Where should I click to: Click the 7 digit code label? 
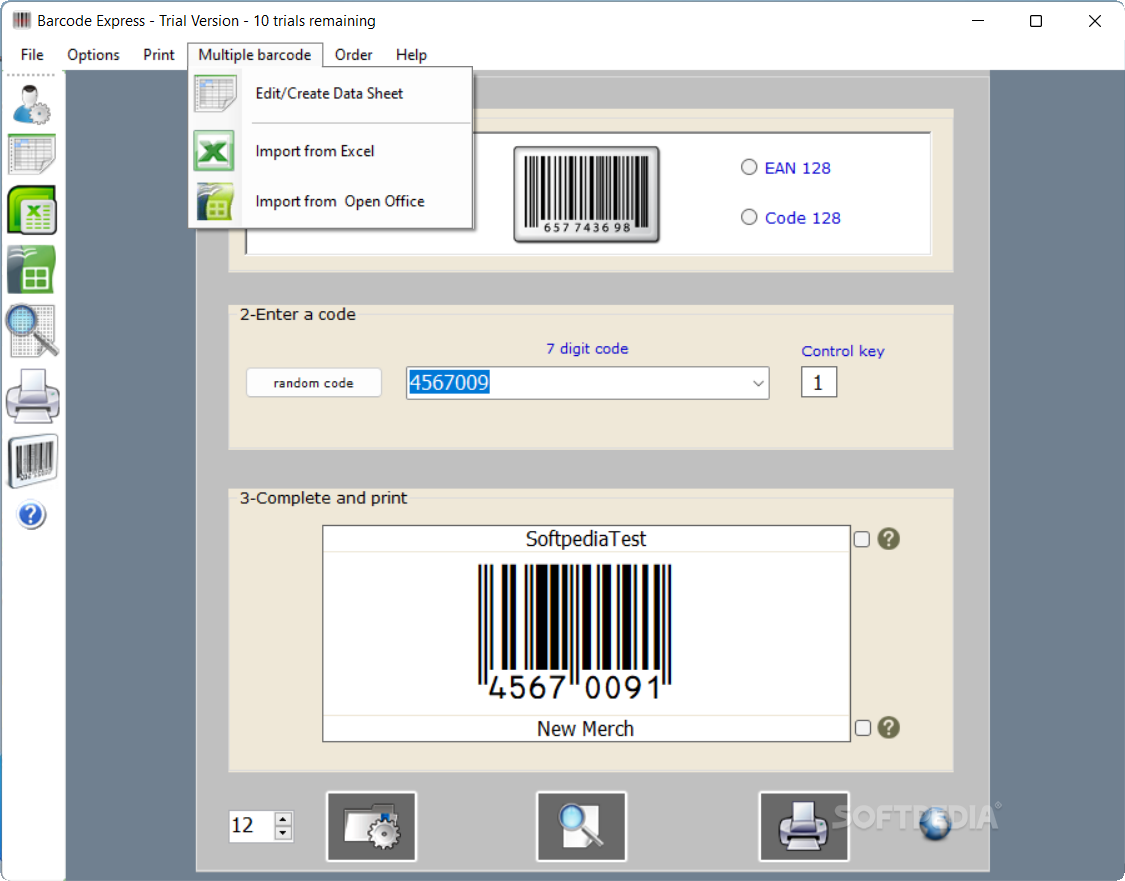pyautogui.click(x=587, y=349)
